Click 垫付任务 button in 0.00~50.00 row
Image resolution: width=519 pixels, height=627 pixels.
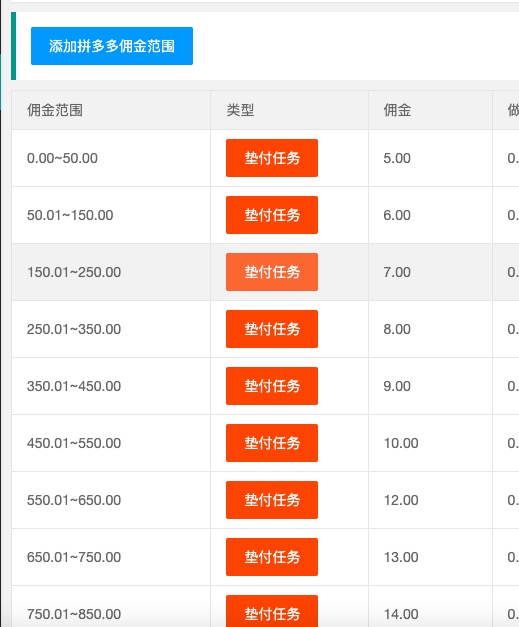272,158
